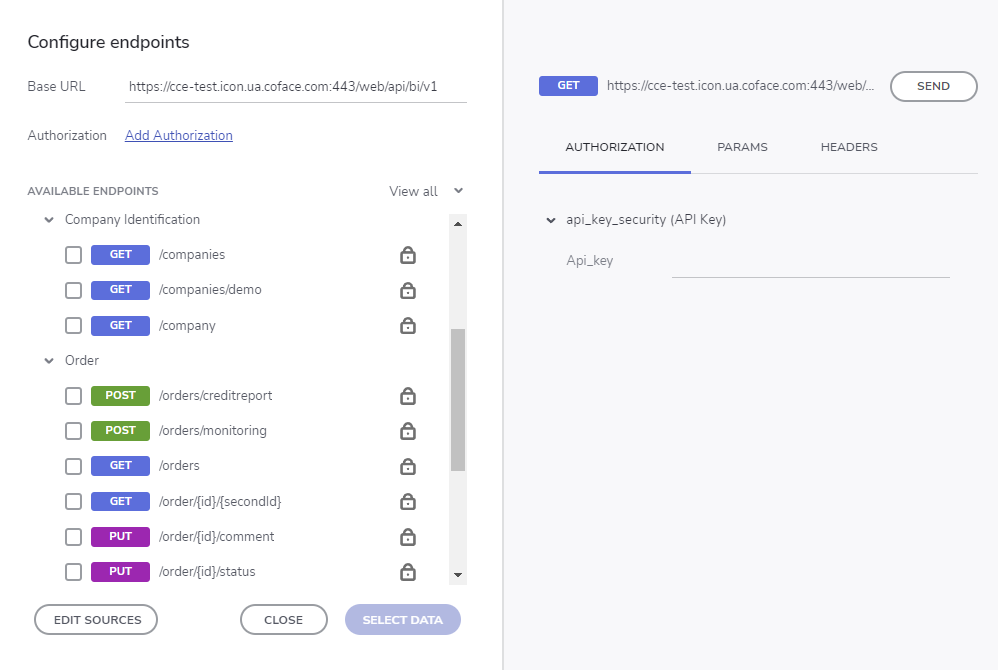This screenshot has width=998, height=670.
Task: Check the GET /companies endpoint checkbox
Action: tap(73, 255)
